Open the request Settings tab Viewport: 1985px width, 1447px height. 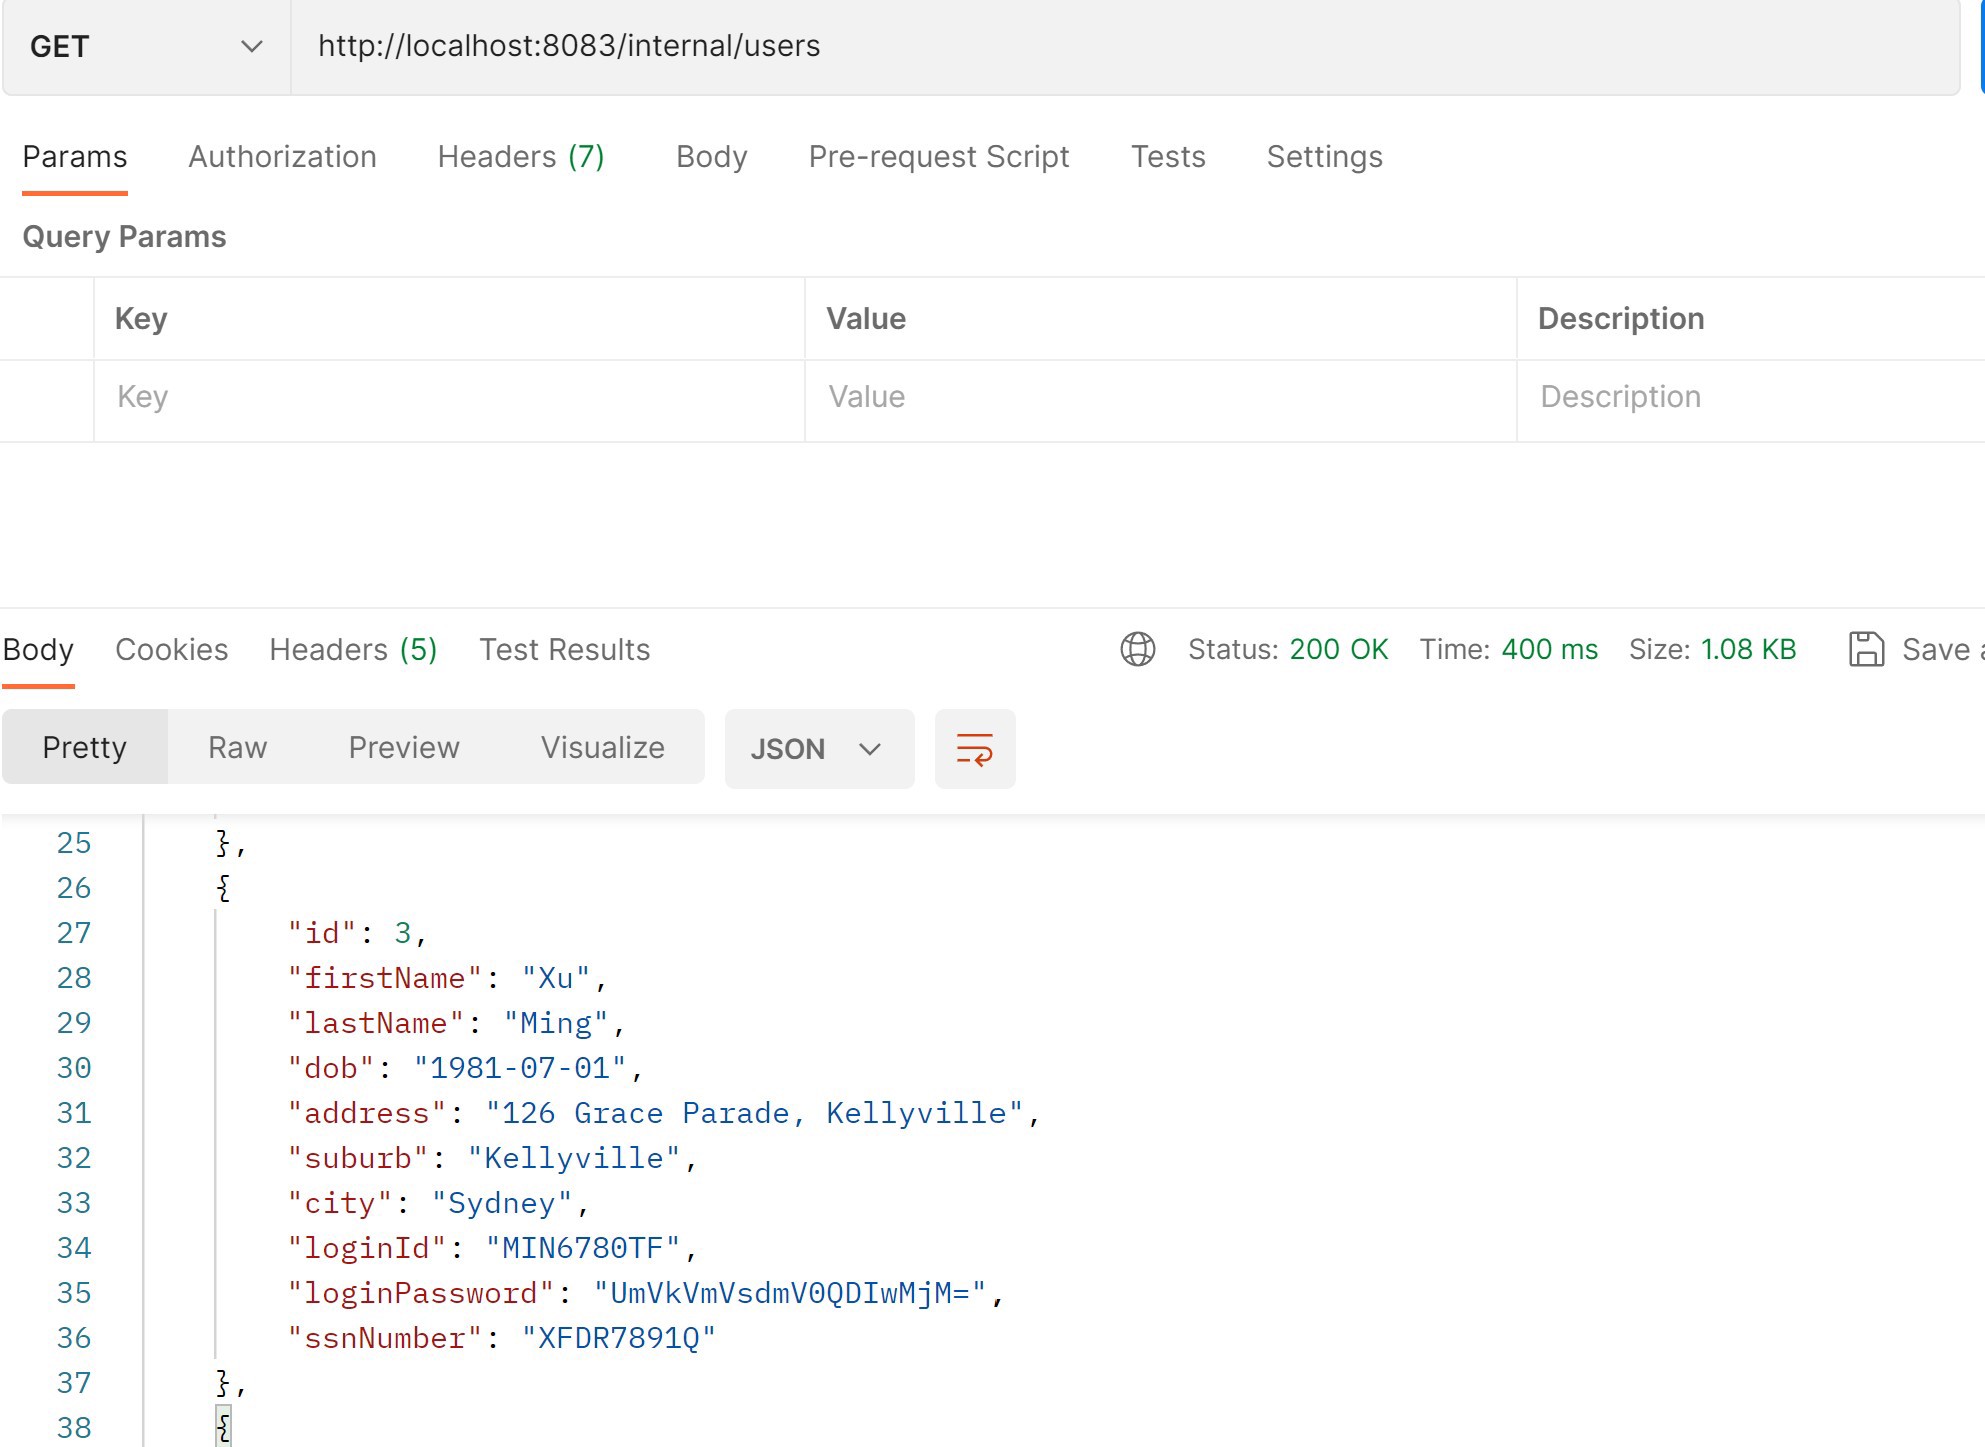(1325, 157)
